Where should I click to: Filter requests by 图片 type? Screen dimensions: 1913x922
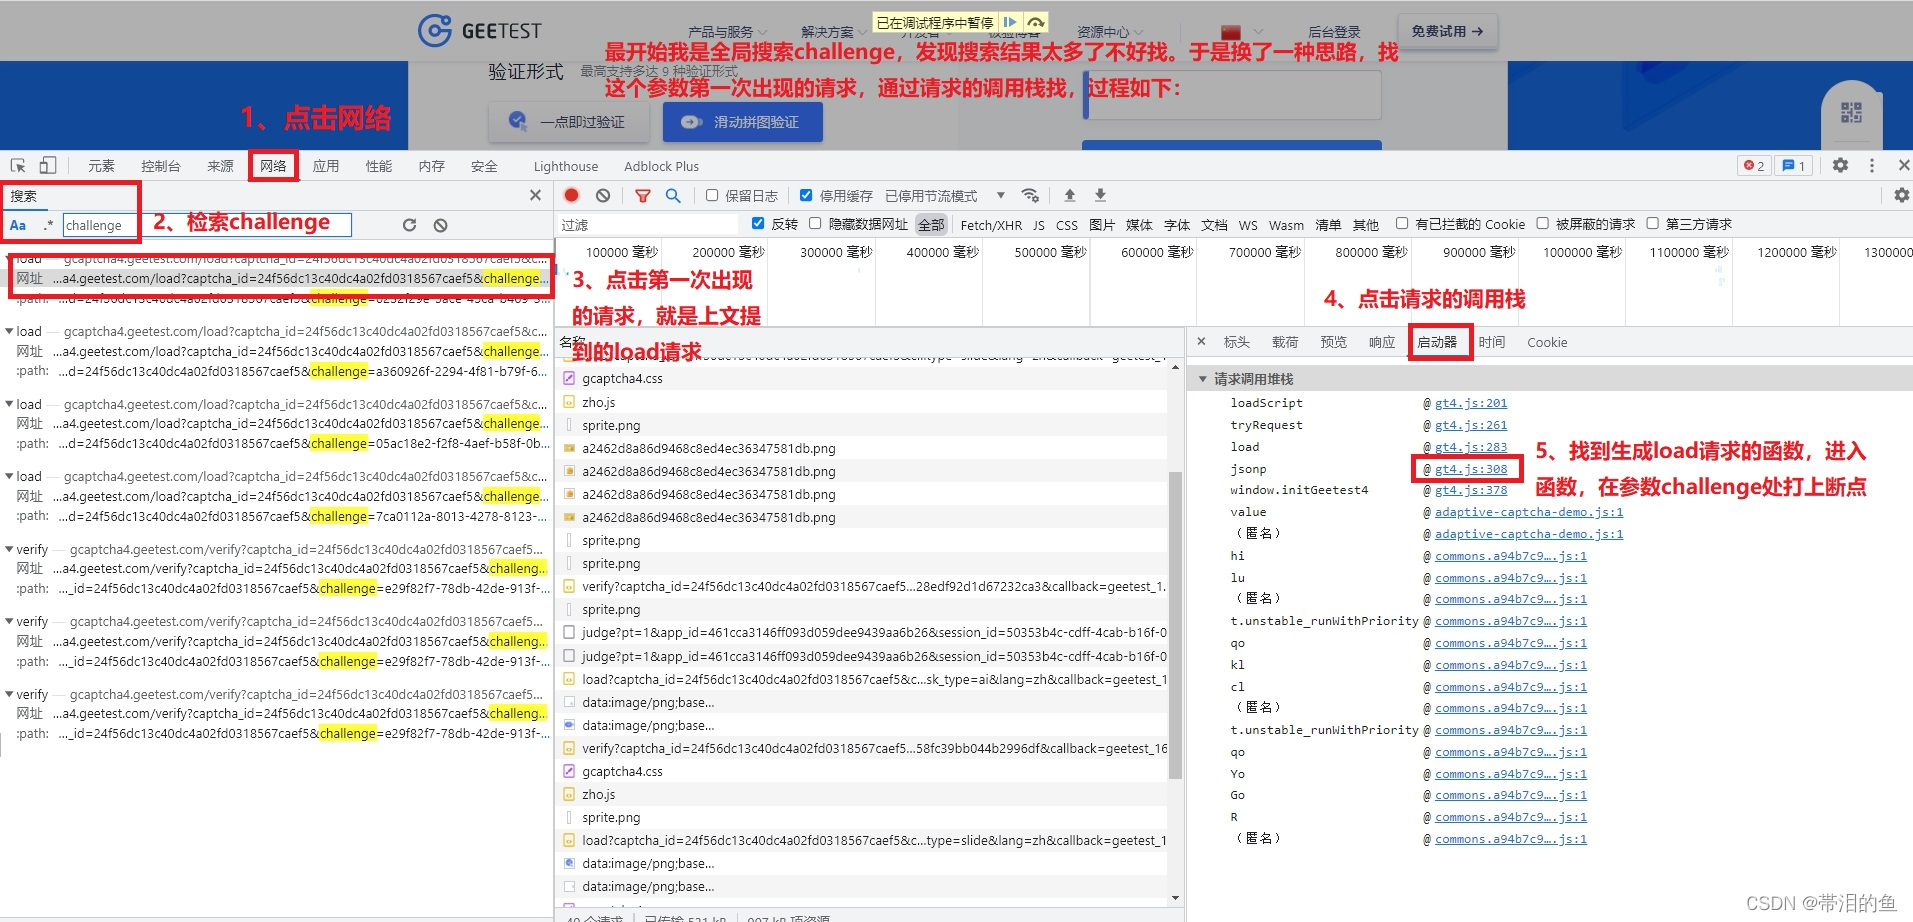(1102, 225)
